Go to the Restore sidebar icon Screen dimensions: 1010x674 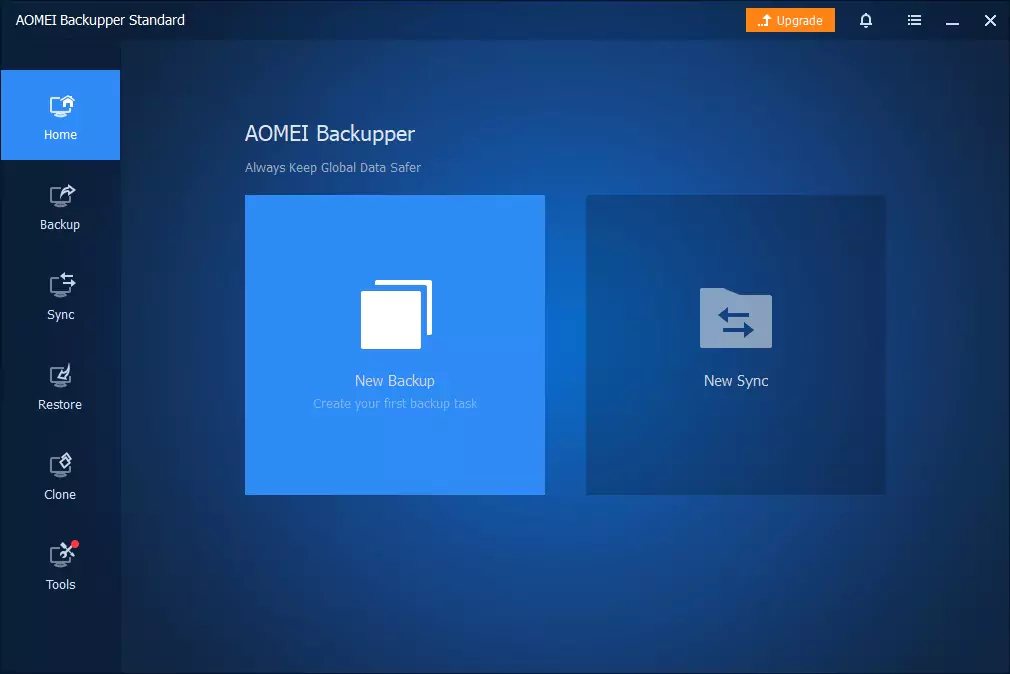pyautogui.click(x=61, y=376)
